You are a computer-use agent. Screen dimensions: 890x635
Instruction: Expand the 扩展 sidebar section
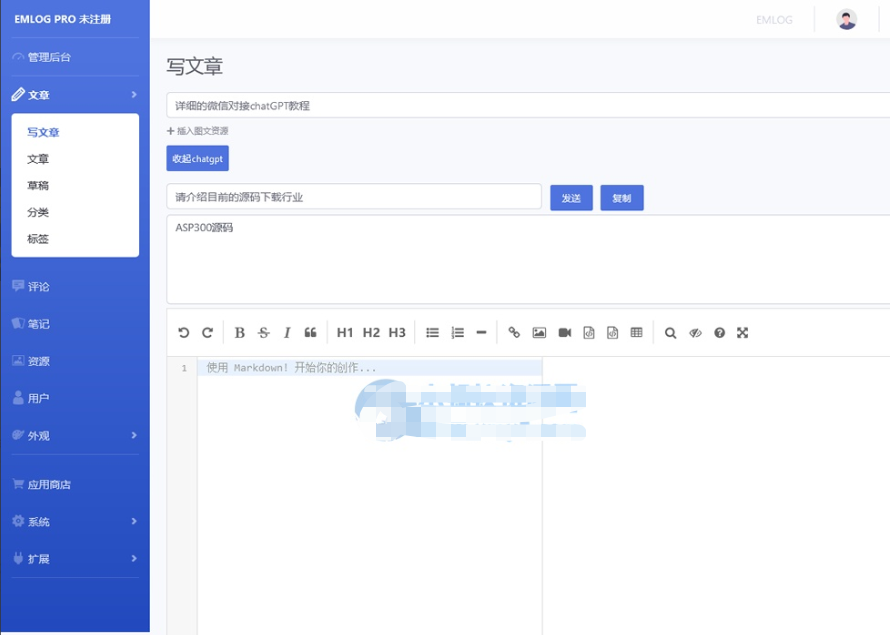38,558
